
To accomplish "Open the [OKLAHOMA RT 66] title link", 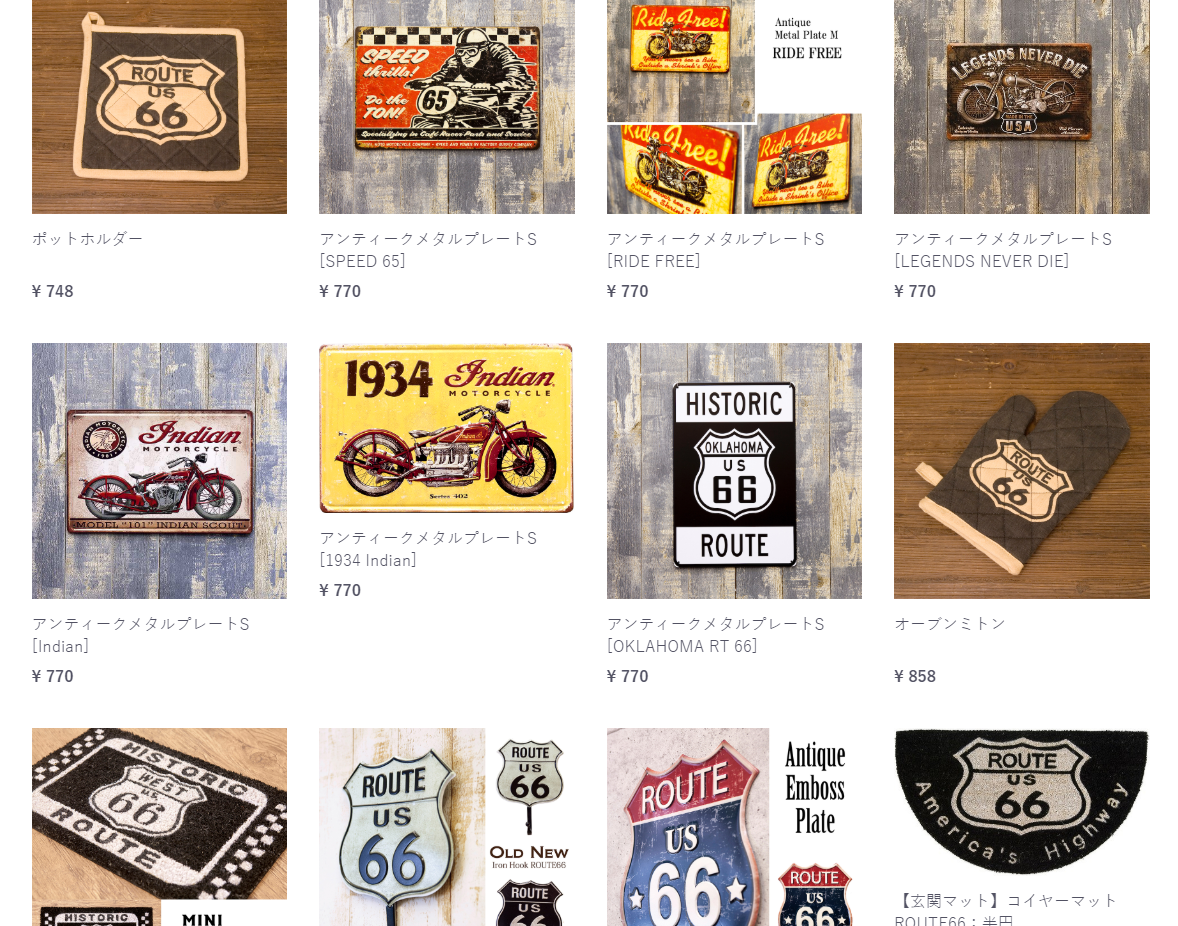I will click(716, 635).
